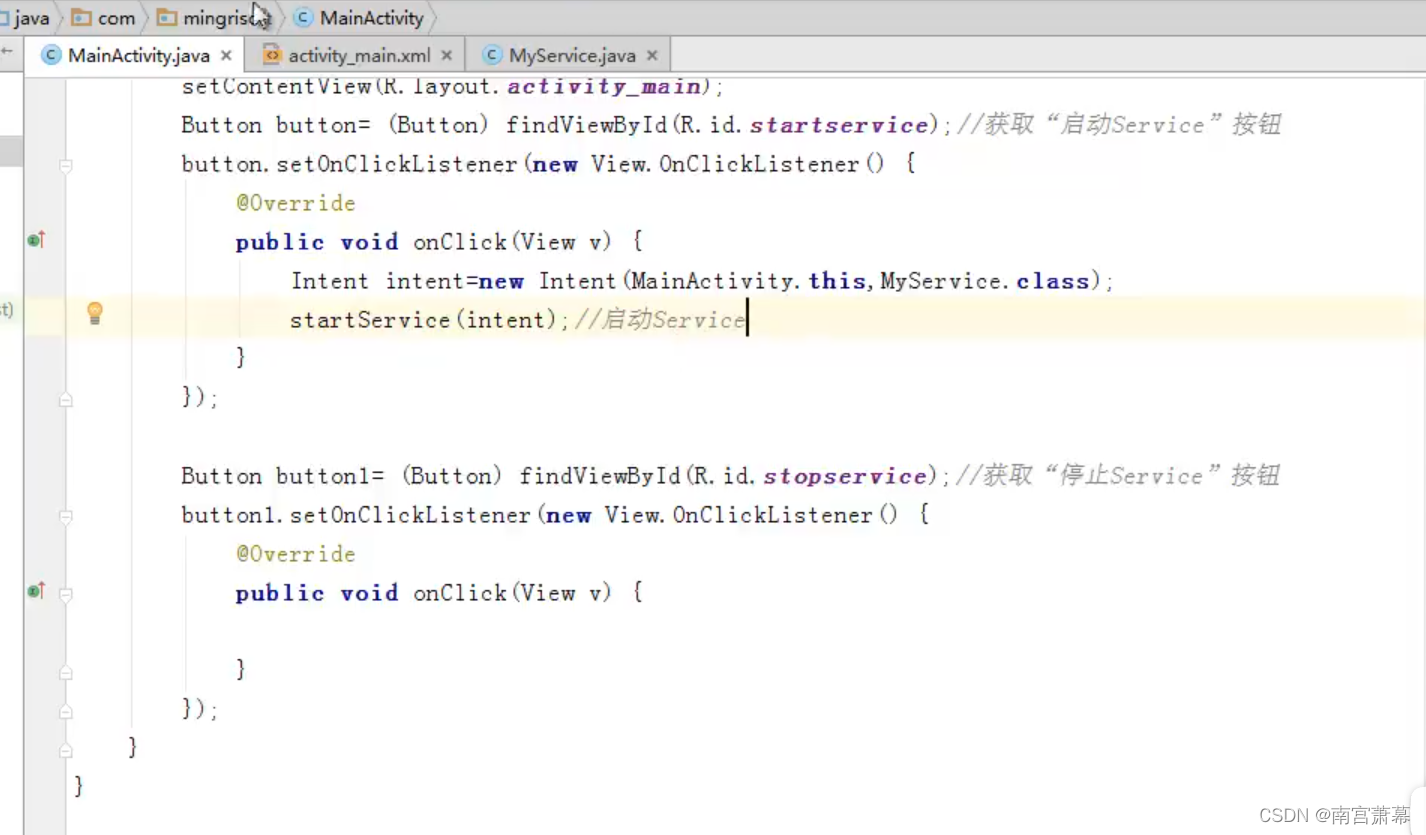Click MyService.class in the Intent line
The width and height of the screenshot is (1426, 835).
click(984, 281)
